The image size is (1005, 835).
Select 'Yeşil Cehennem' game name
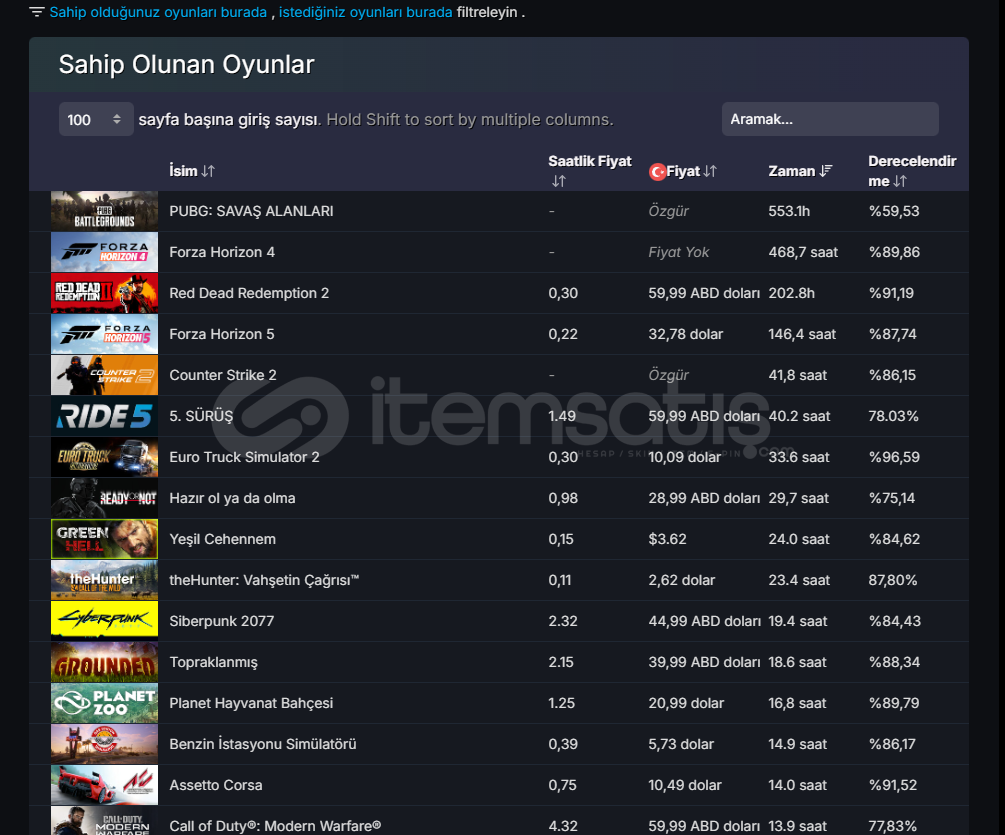(222, 539)
